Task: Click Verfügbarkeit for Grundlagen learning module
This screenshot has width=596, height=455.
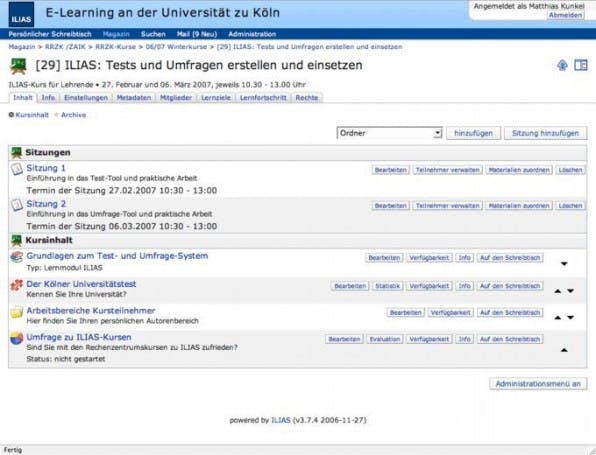Action: (x=429, y=258)
